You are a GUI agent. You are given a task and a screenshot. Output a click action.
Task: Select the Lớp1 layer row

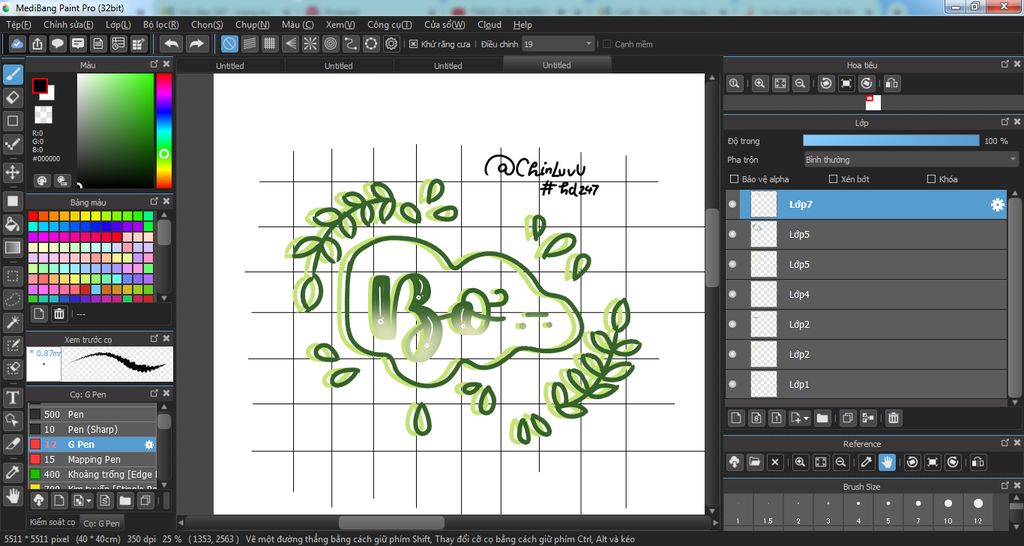tap(866, 385)
